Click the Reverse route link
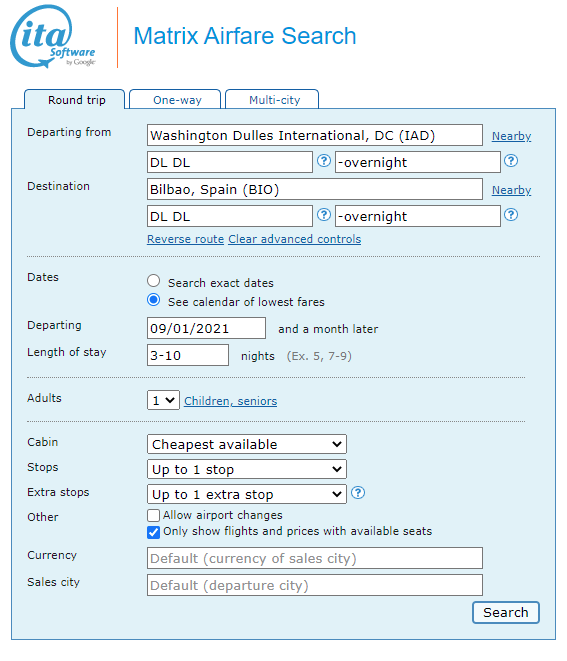The width and height of the screenshot is (567, 661). pos(185,239)
